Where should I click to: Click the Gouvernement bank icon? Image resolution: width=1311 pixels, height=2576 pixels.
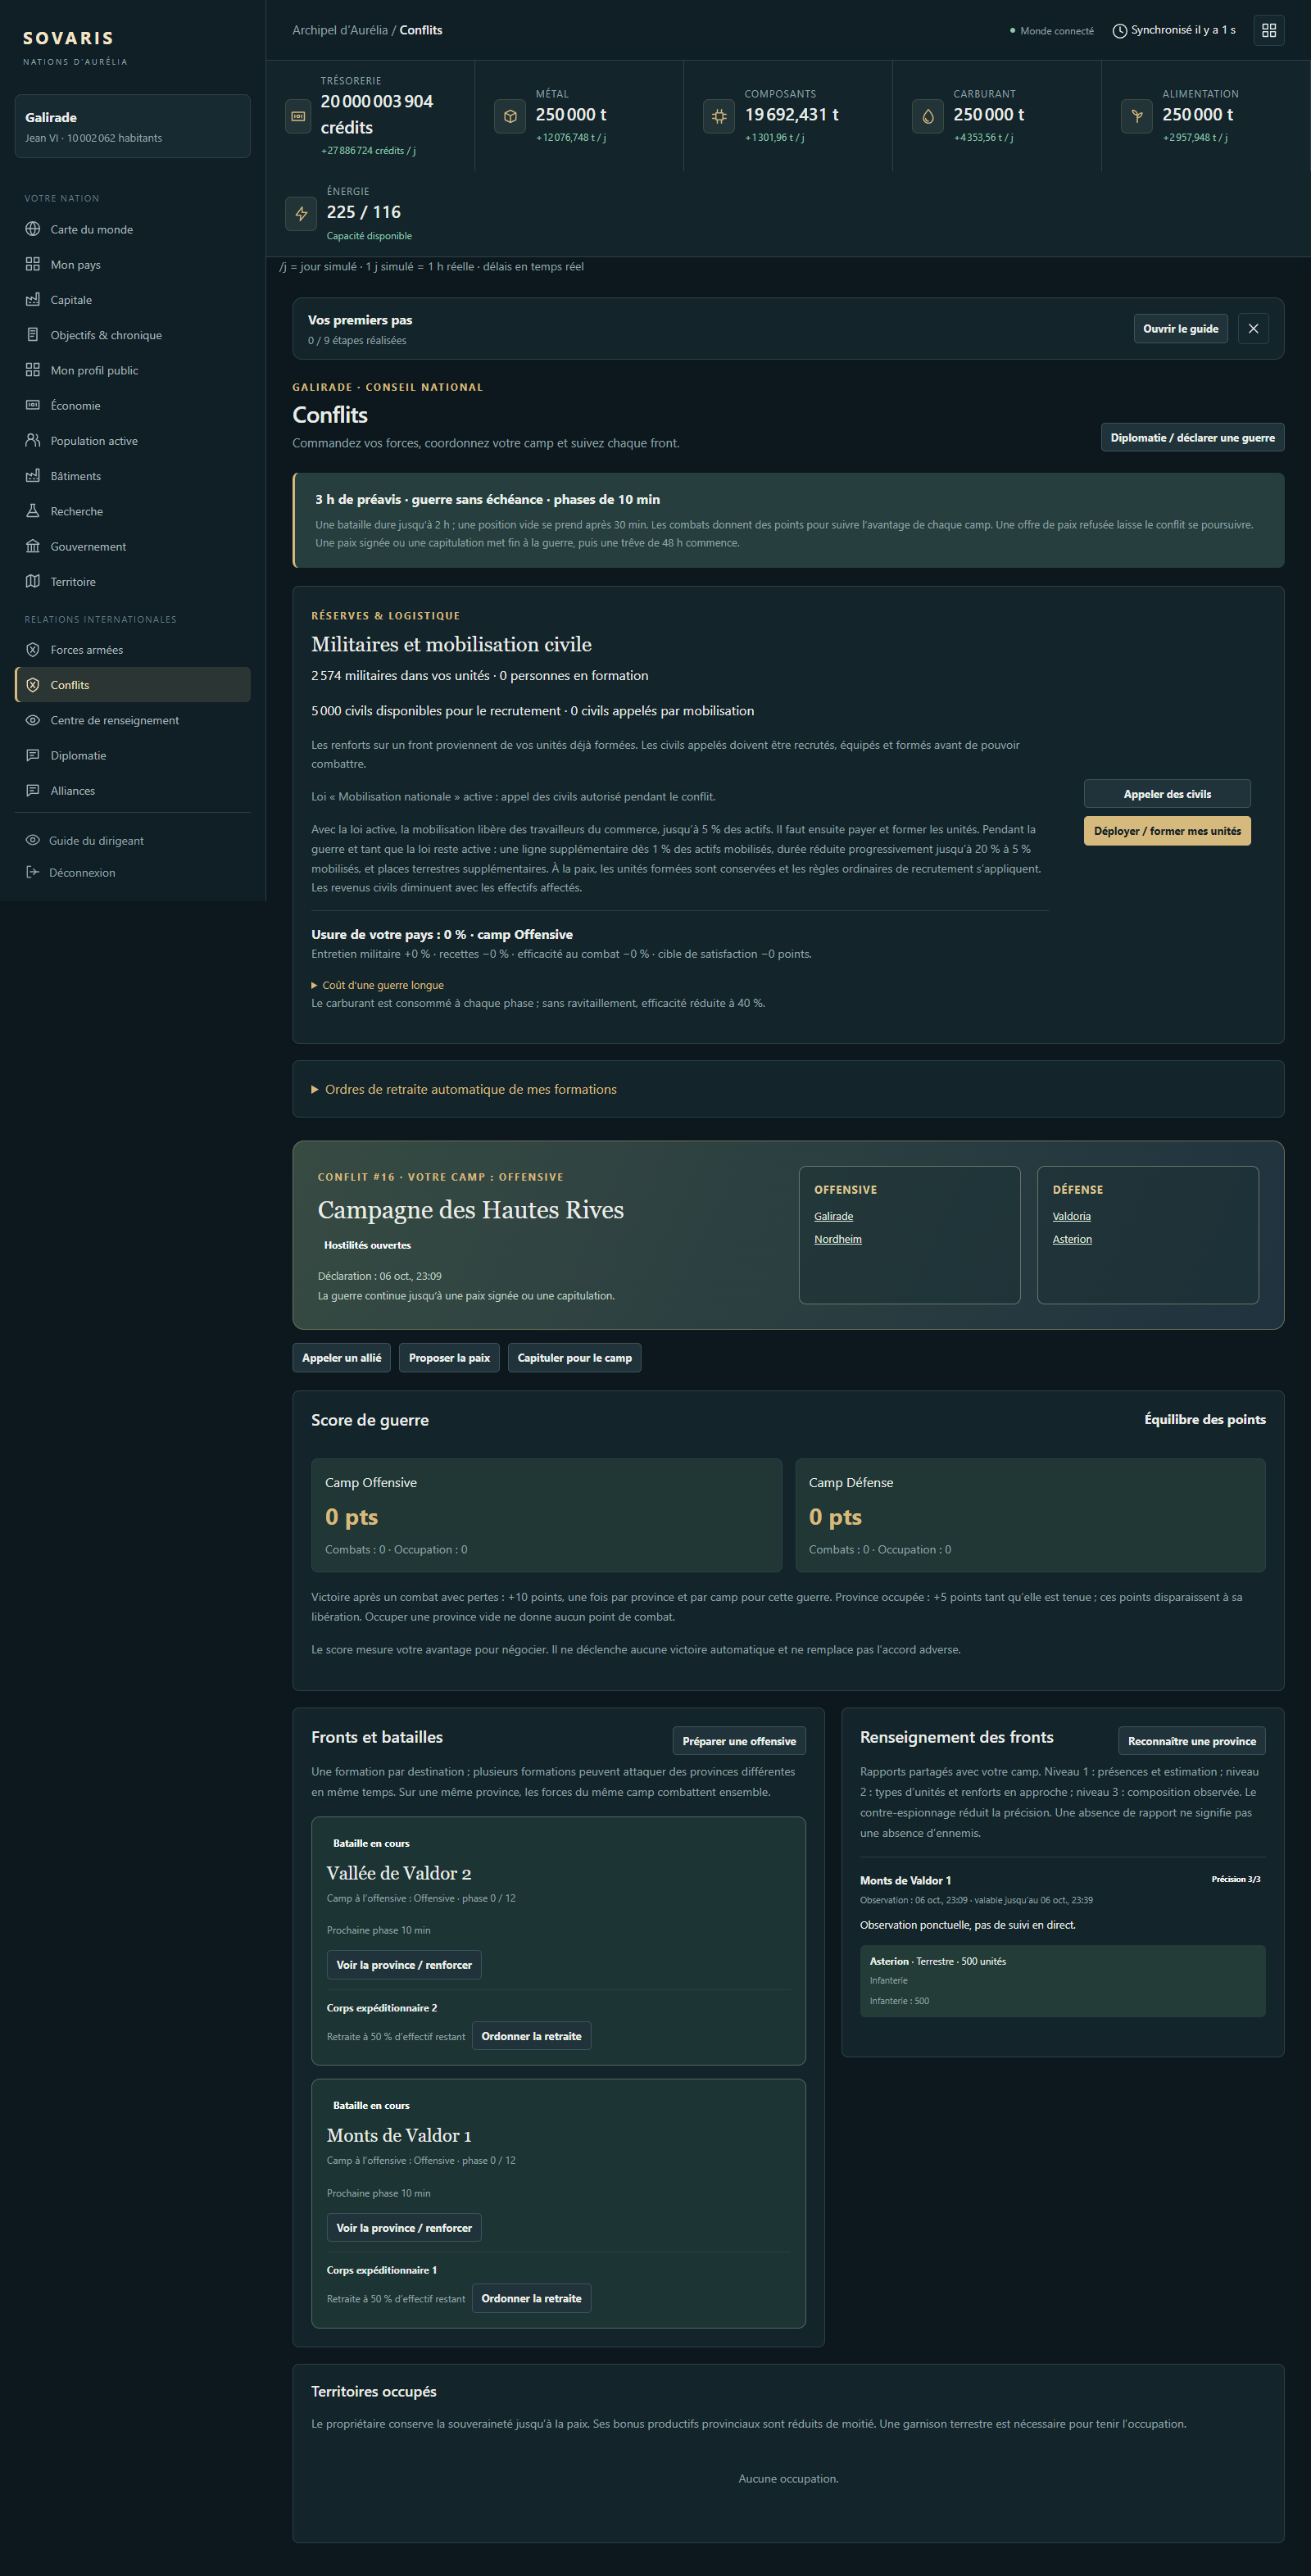[33, 546]
